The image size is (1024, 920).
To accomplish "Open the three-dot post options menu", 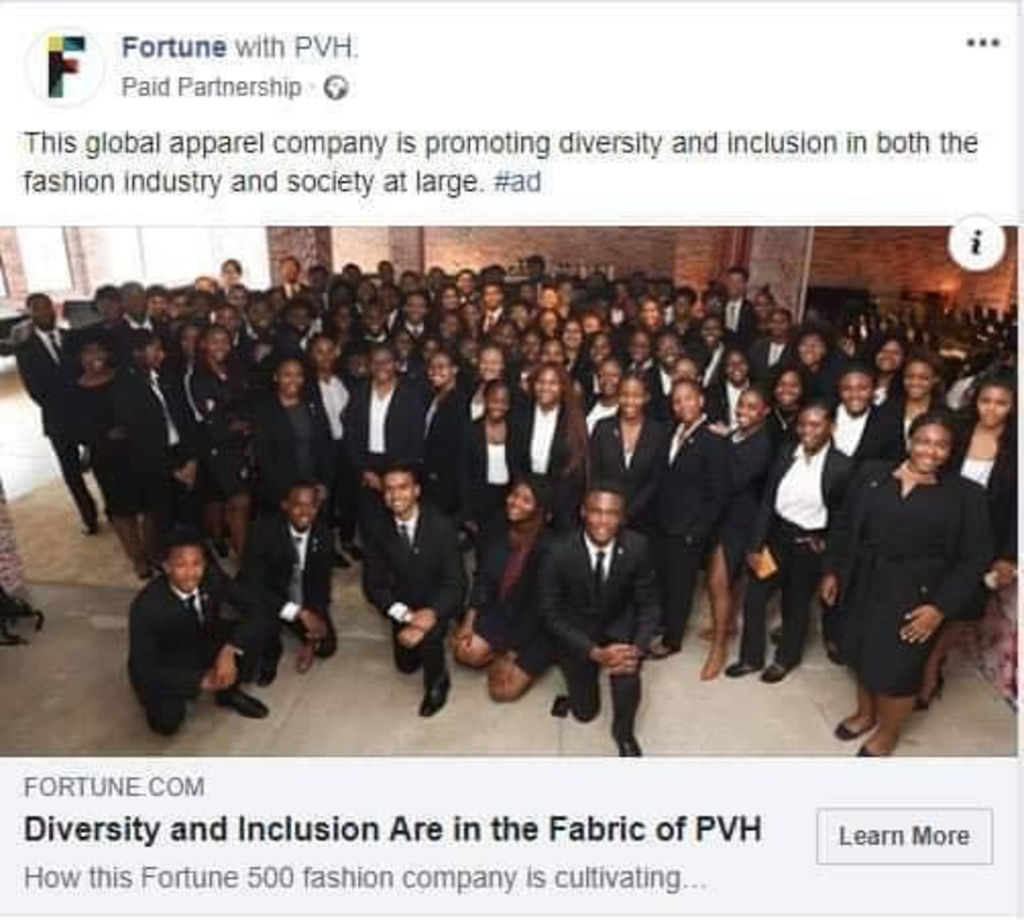I will click(982, 43).
